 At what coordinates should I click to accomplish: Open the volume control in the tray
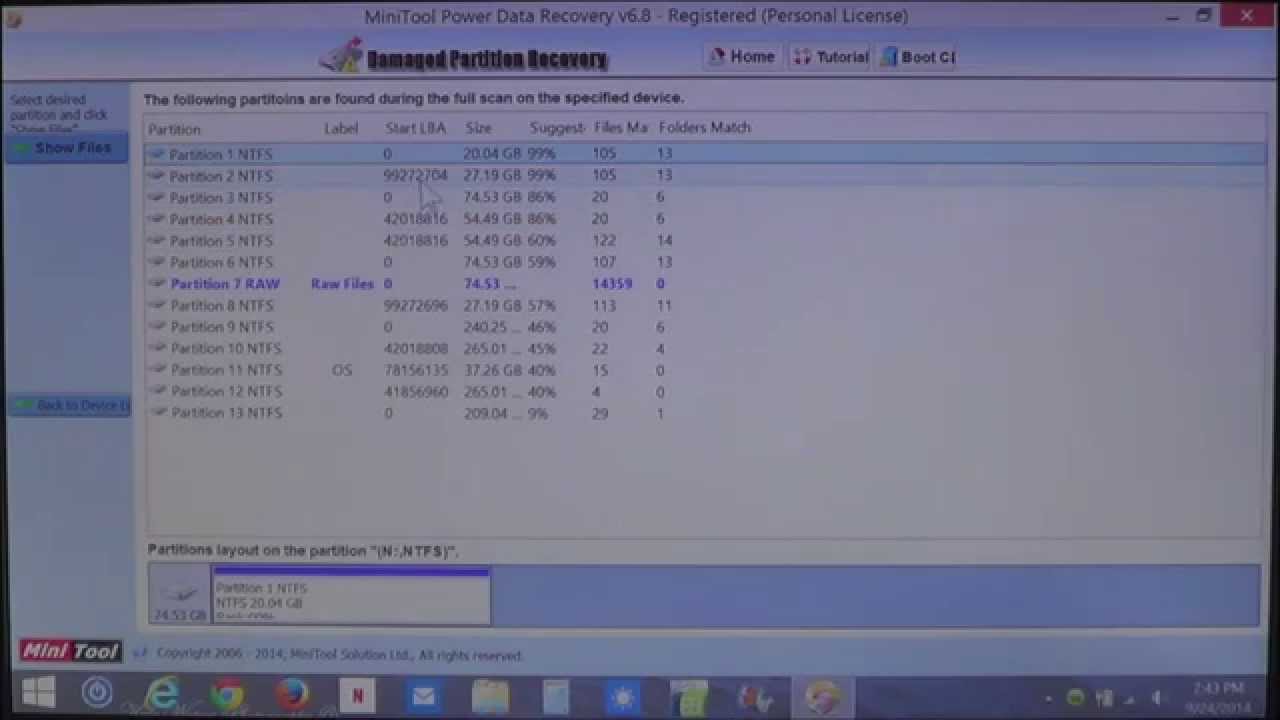pyautogui.click(x=1156, y=697)
